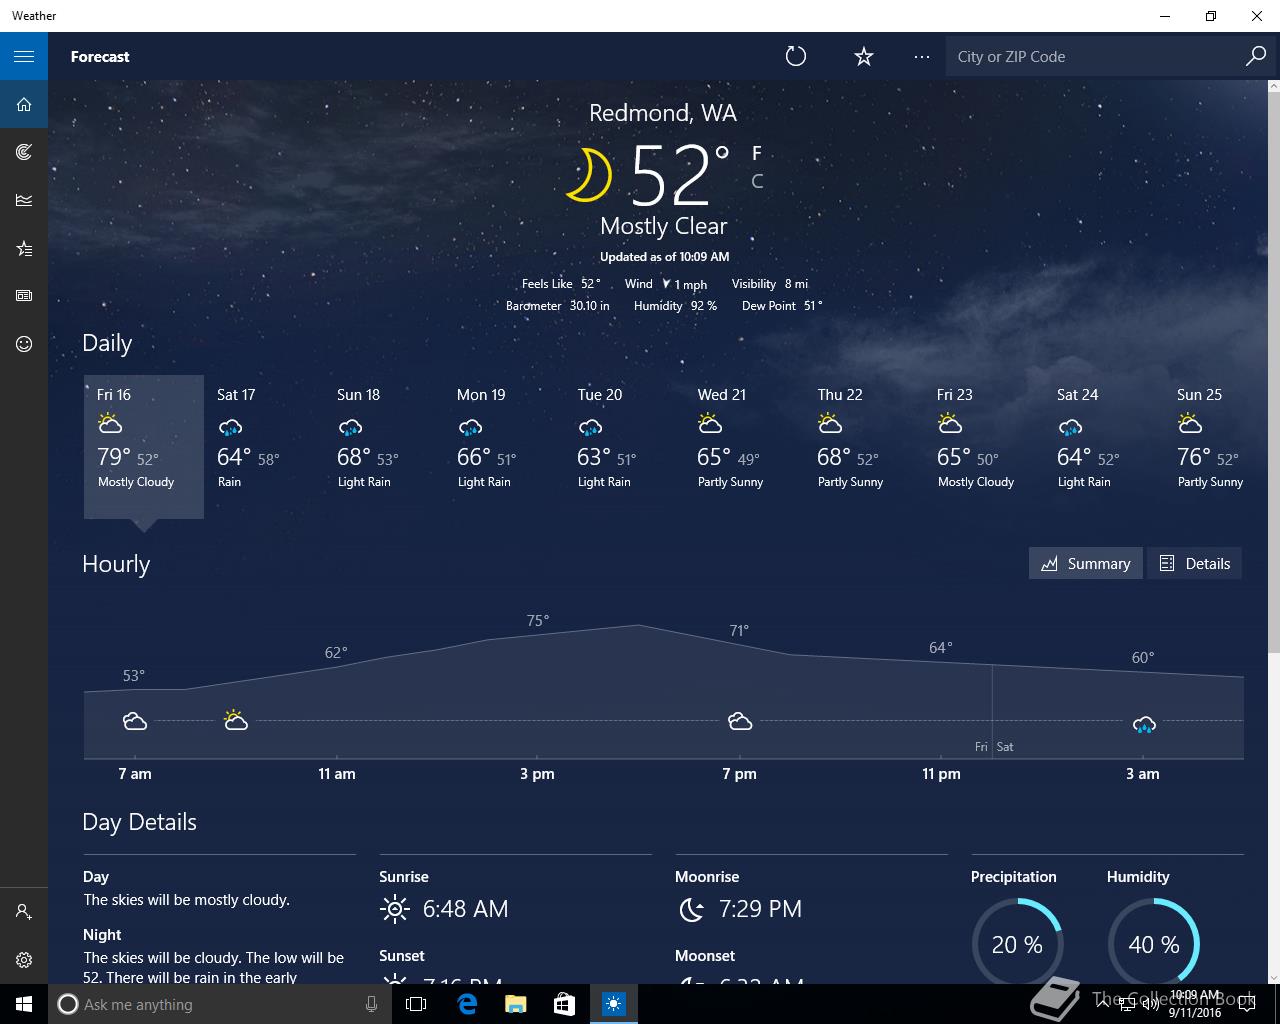Open account sign-in icon in sidebar
Viewport: 1280px width, 1024px height.
point(24,912)
